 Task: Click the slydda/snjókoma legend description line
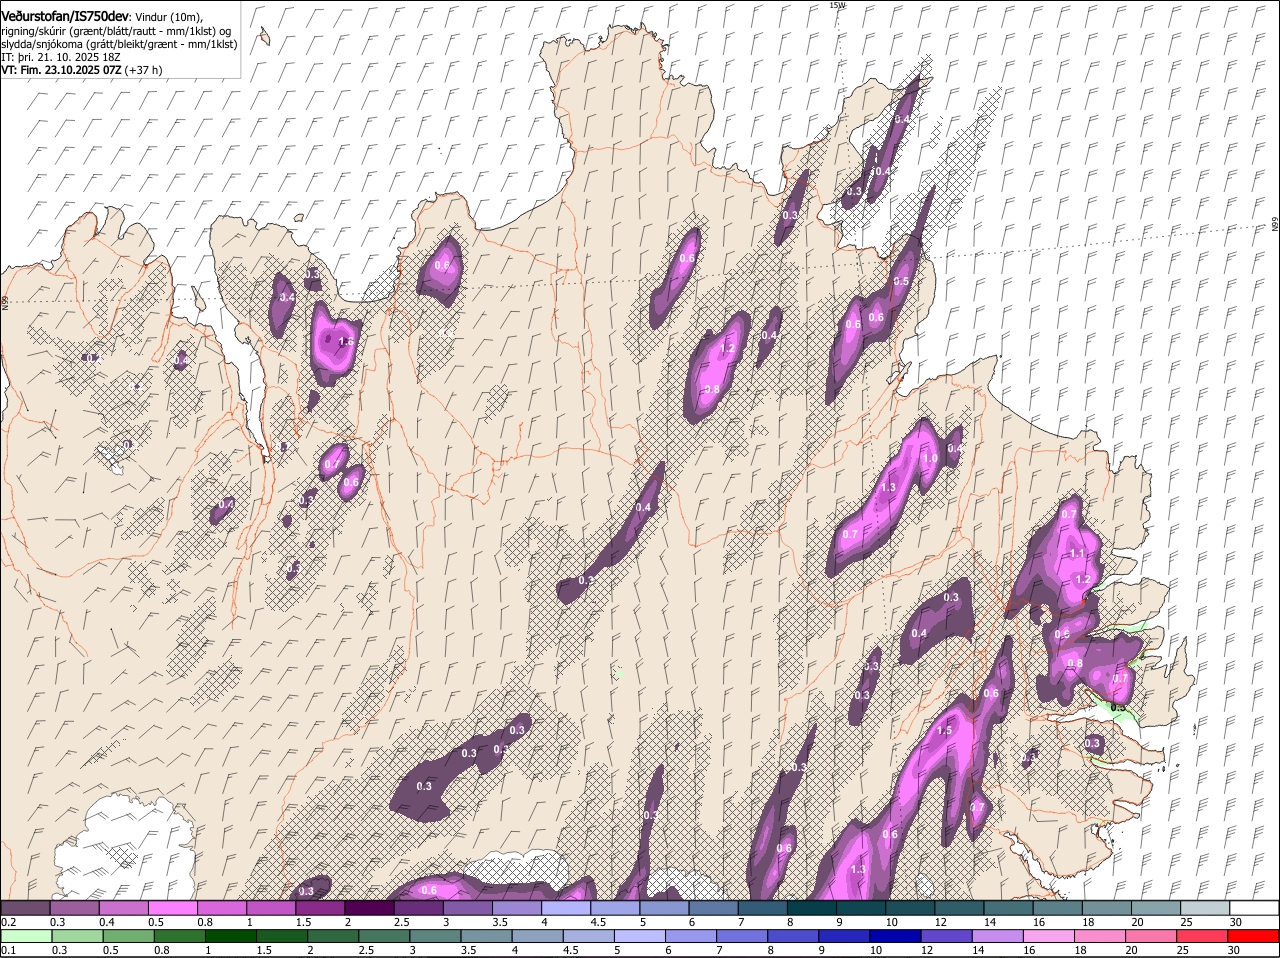(119, 44)
